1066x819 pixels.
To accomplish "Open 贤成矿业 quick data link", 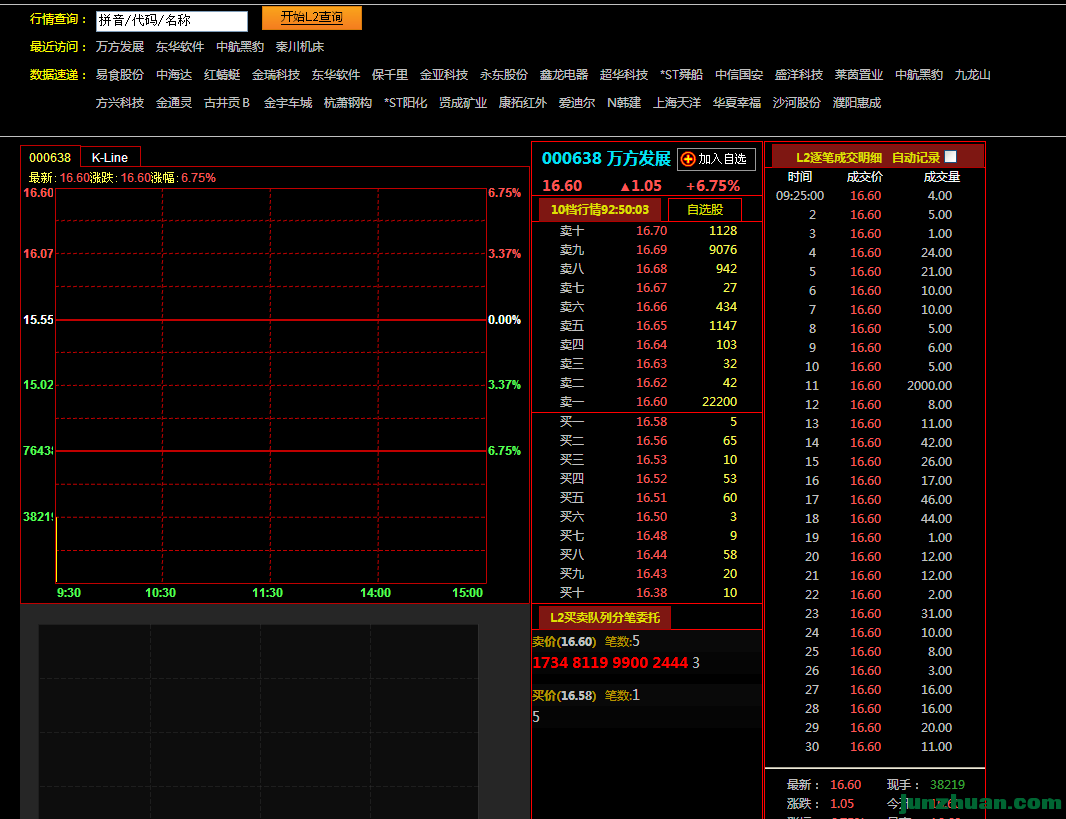I will coord(463,103).
